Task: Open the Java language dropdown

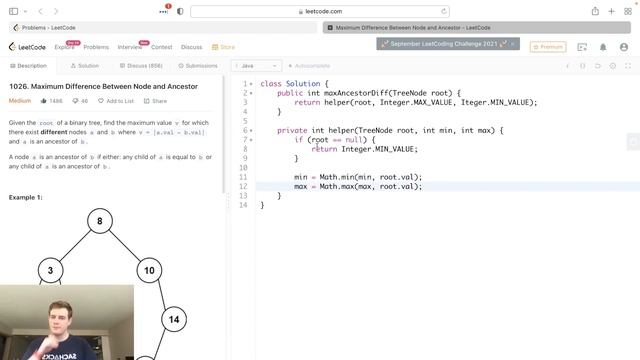Action: point(256,66)
